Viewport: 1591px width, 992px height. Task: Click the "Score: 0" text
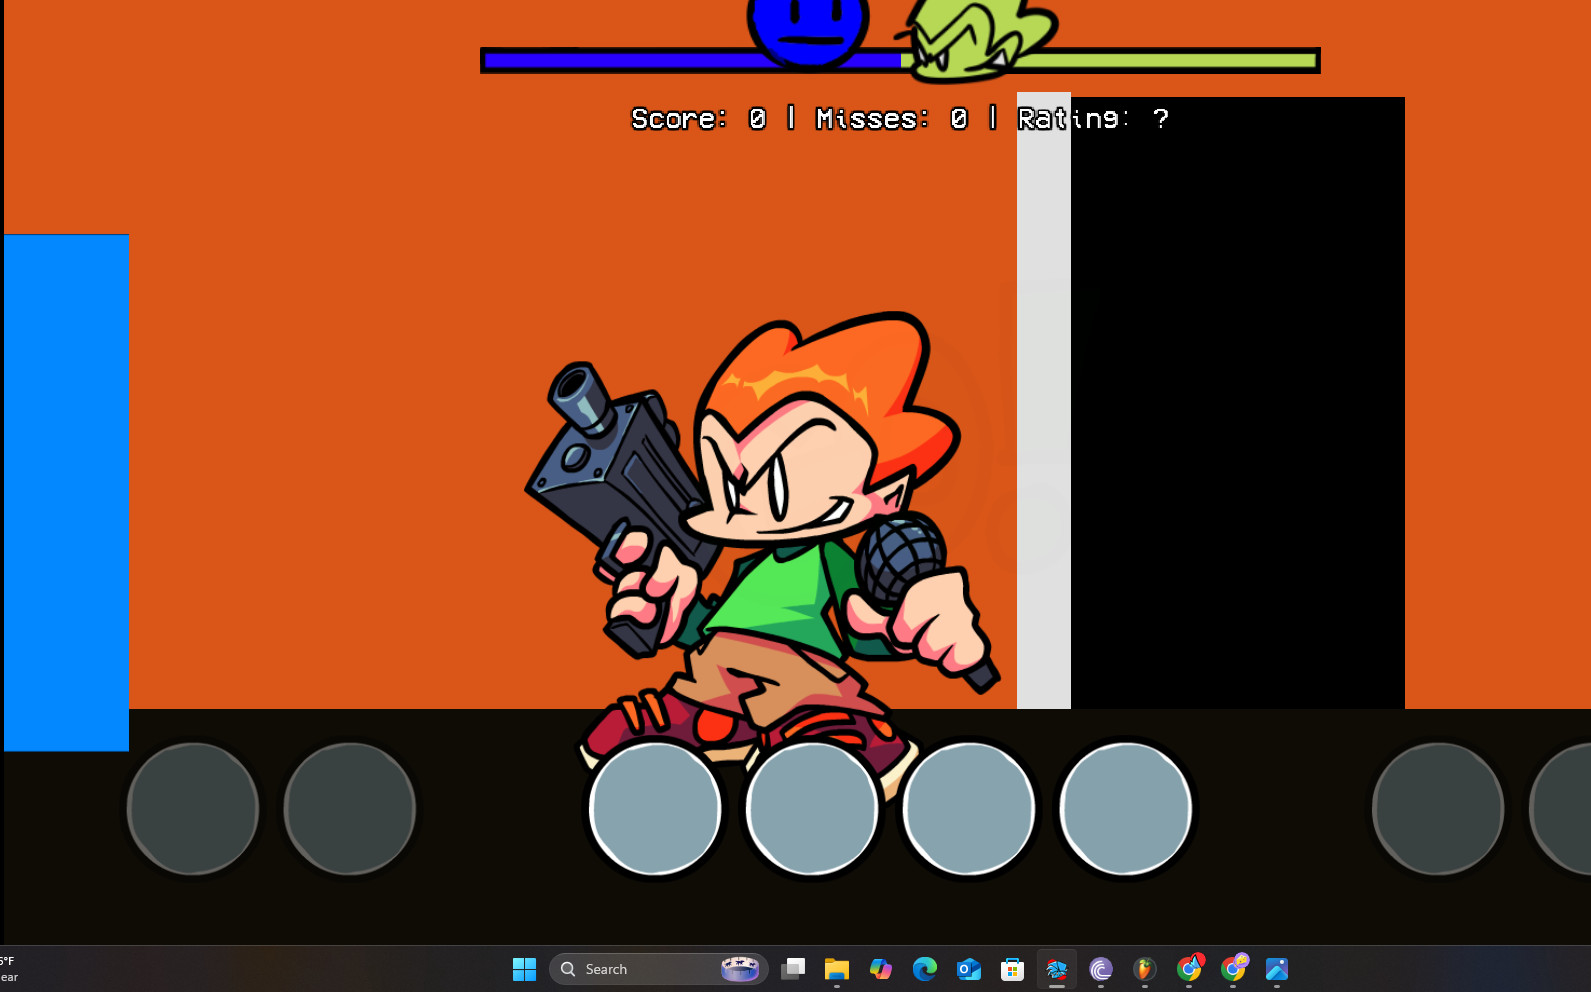tap(698, 119)
